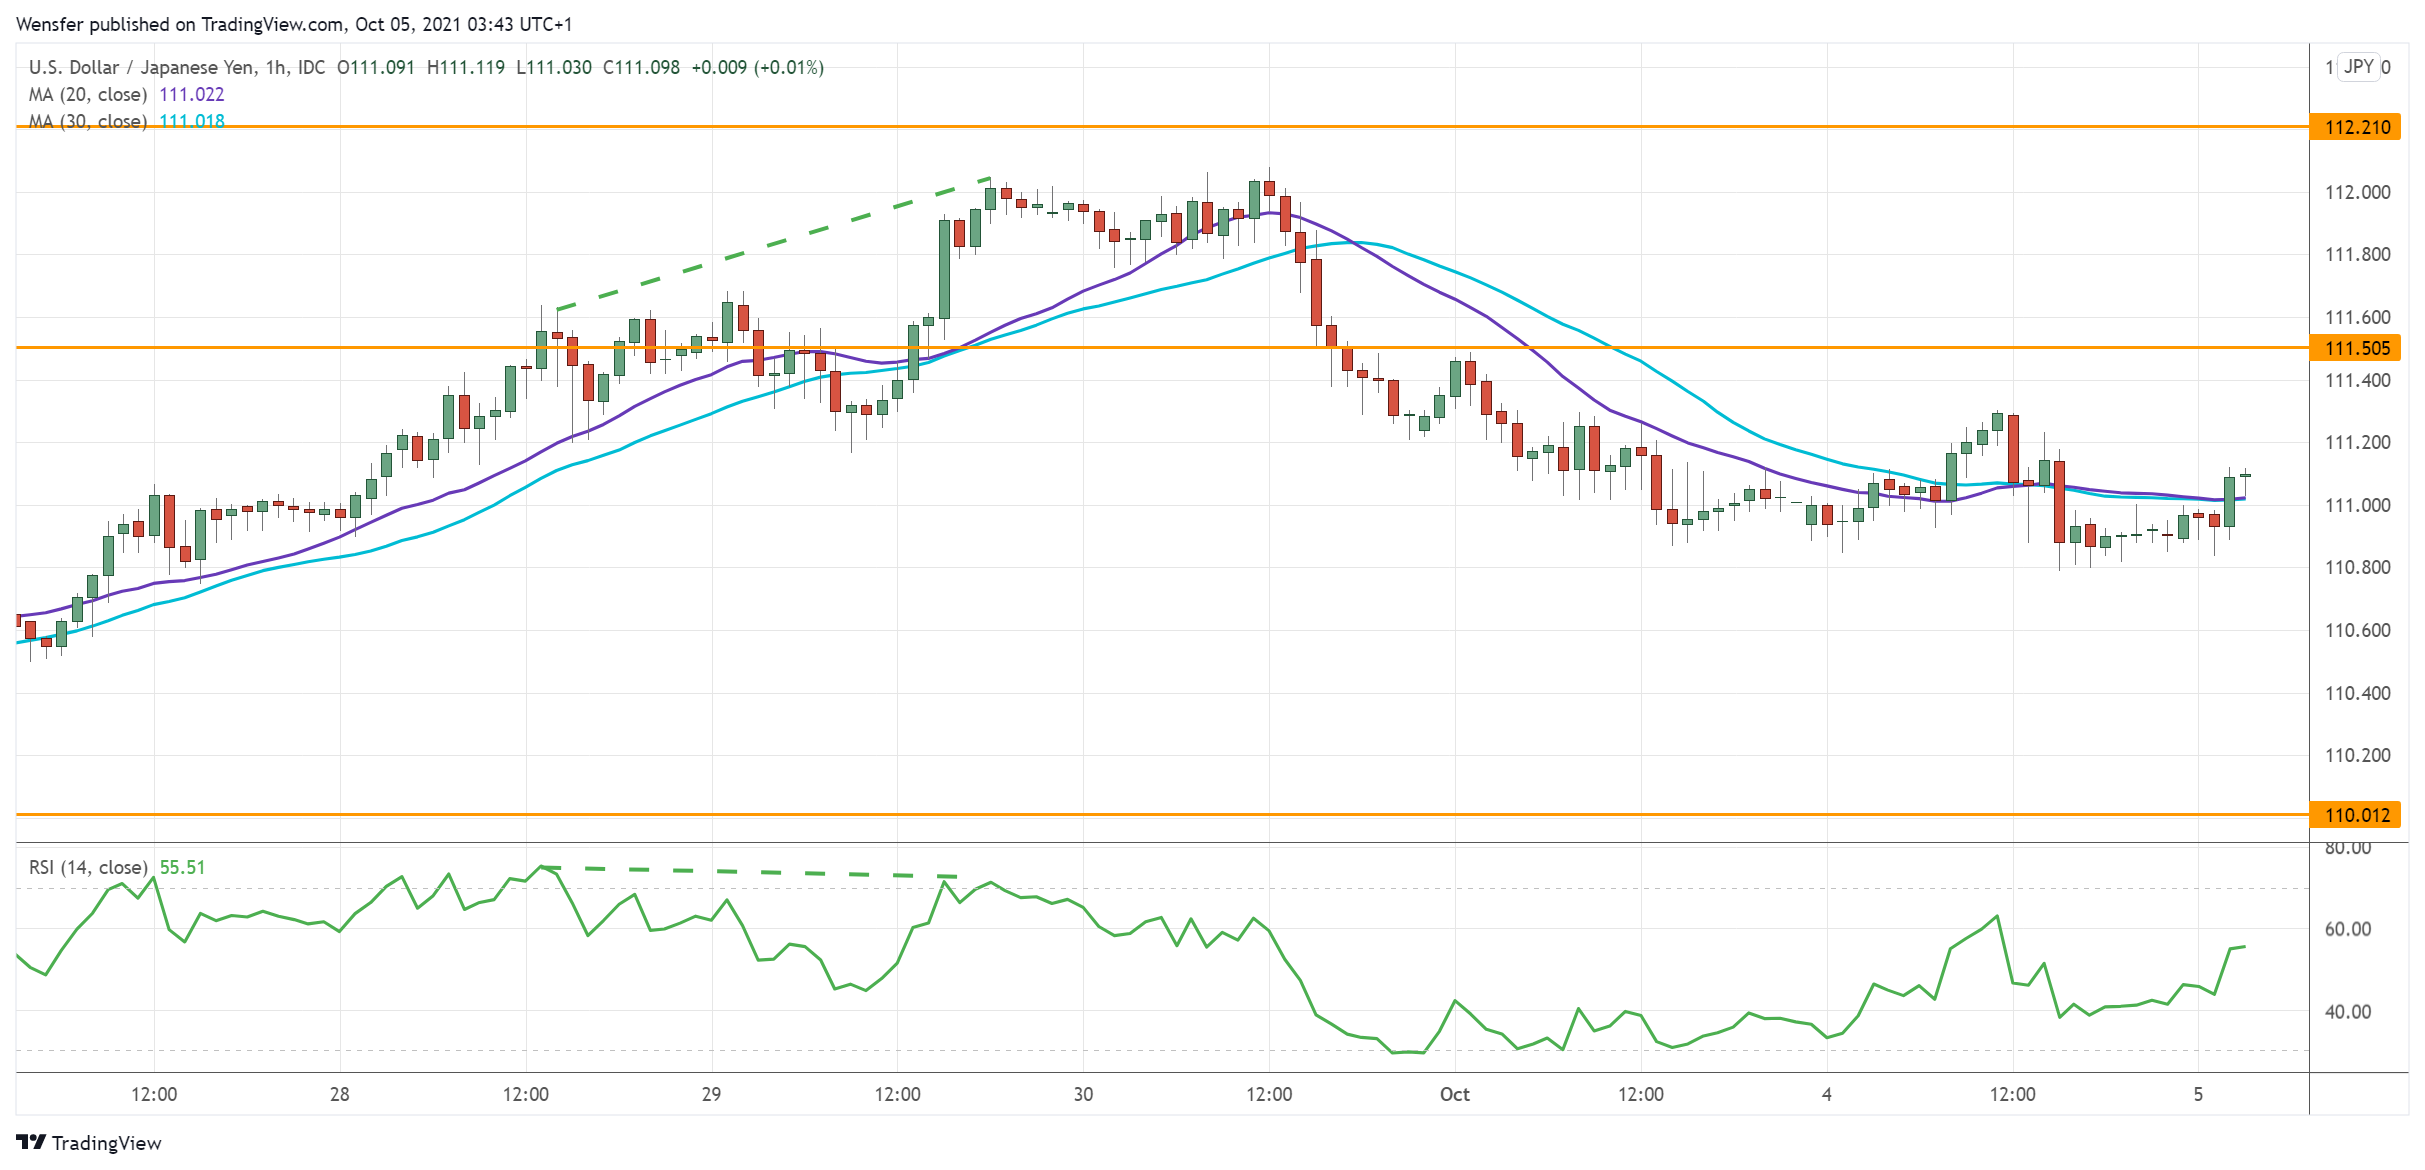Click the RSI value 55.51
Screen dimensions: 2425x1170
pos(182,868)
